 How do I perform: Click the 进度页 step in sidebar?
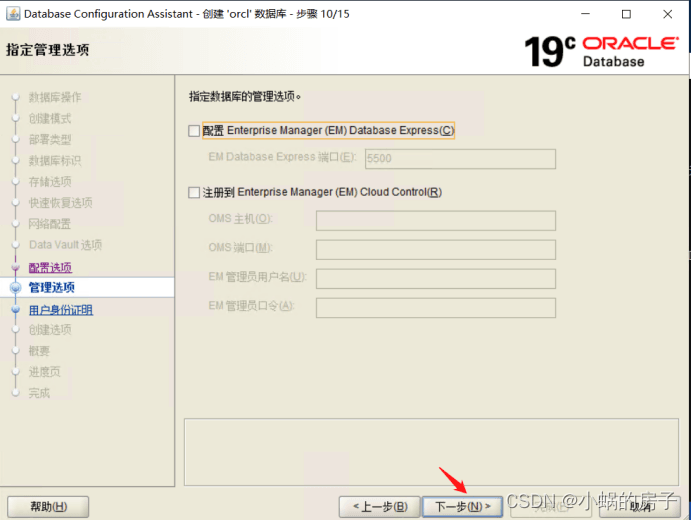point(45,372)
